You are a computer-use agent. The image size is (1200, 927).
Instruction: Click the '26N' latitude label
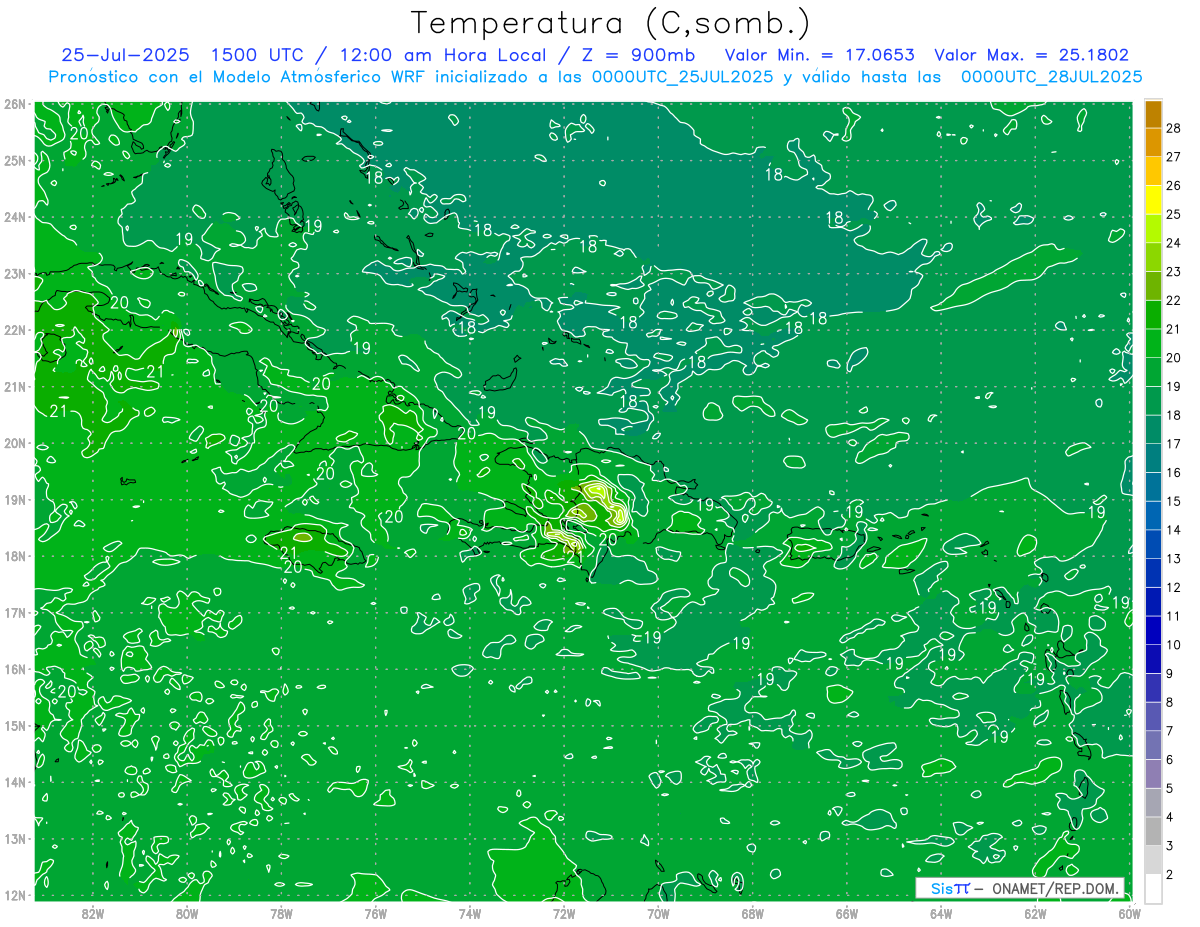(x=15, y=104)
